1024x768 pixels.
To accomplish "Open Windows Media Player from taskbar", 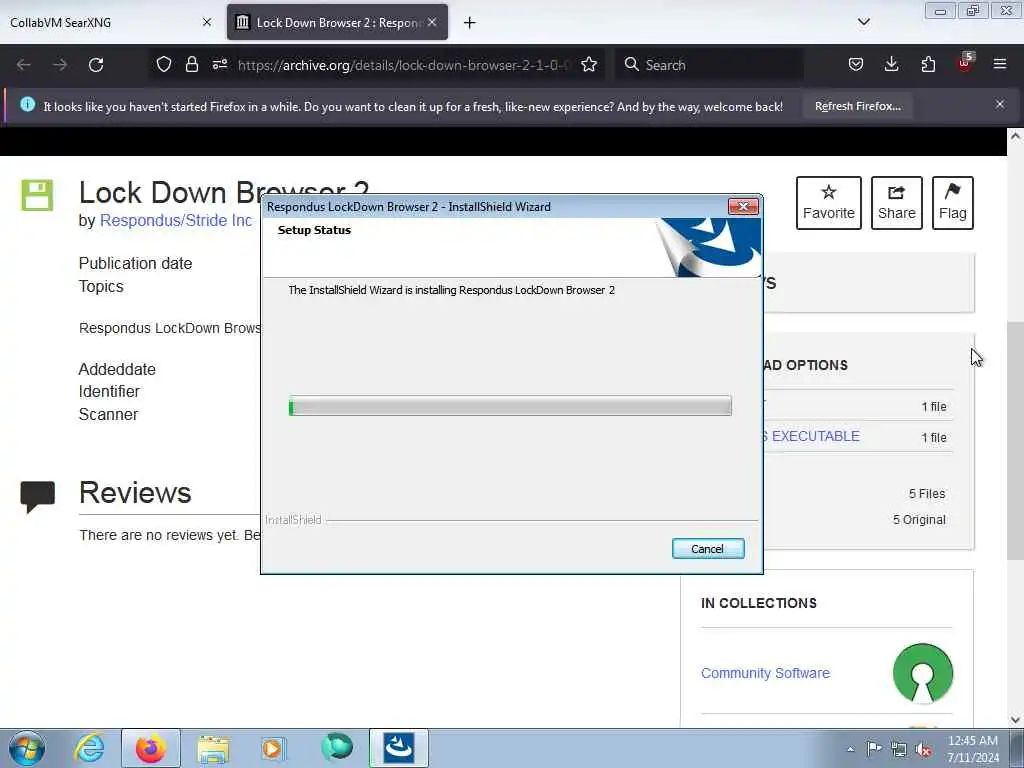I will click(x=272, y=748).
